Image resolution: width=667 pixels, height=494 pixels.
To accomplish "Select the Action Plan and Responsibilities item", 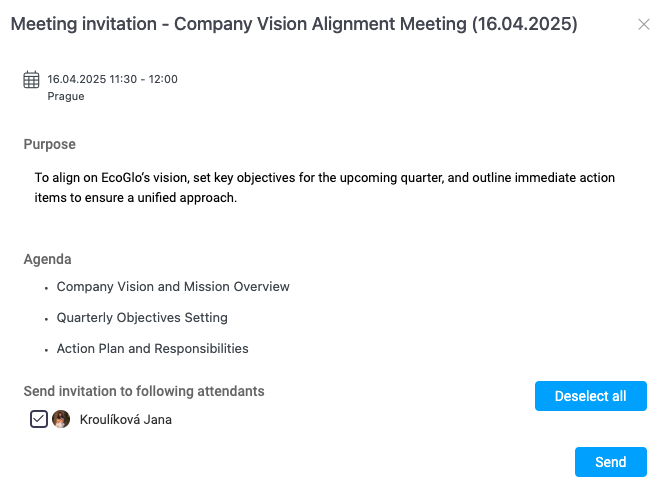I will [x=152, y=349].
